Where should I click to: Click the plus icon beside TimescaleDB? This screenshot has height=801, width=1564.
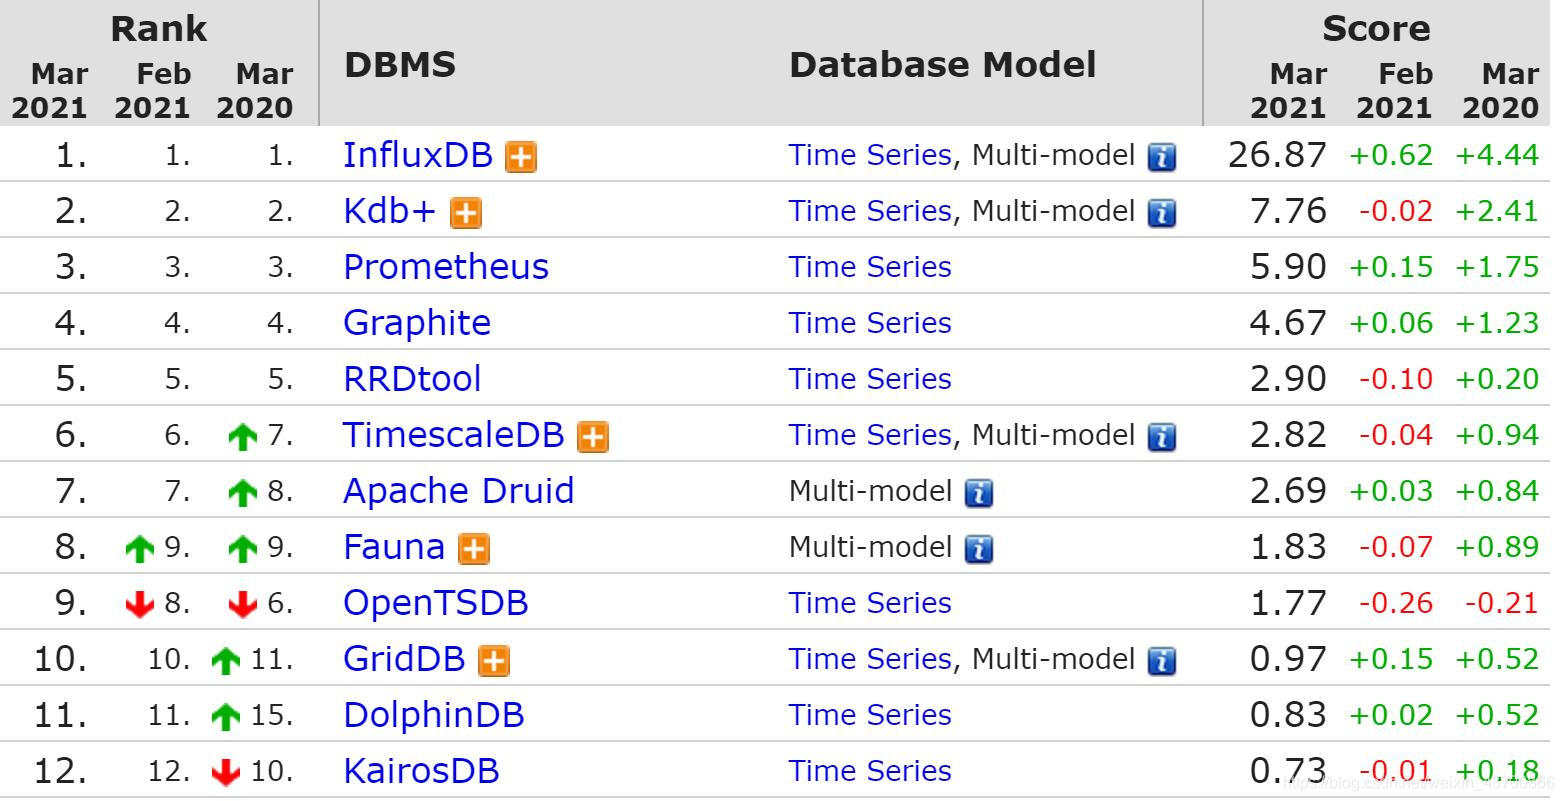point(591,436)
